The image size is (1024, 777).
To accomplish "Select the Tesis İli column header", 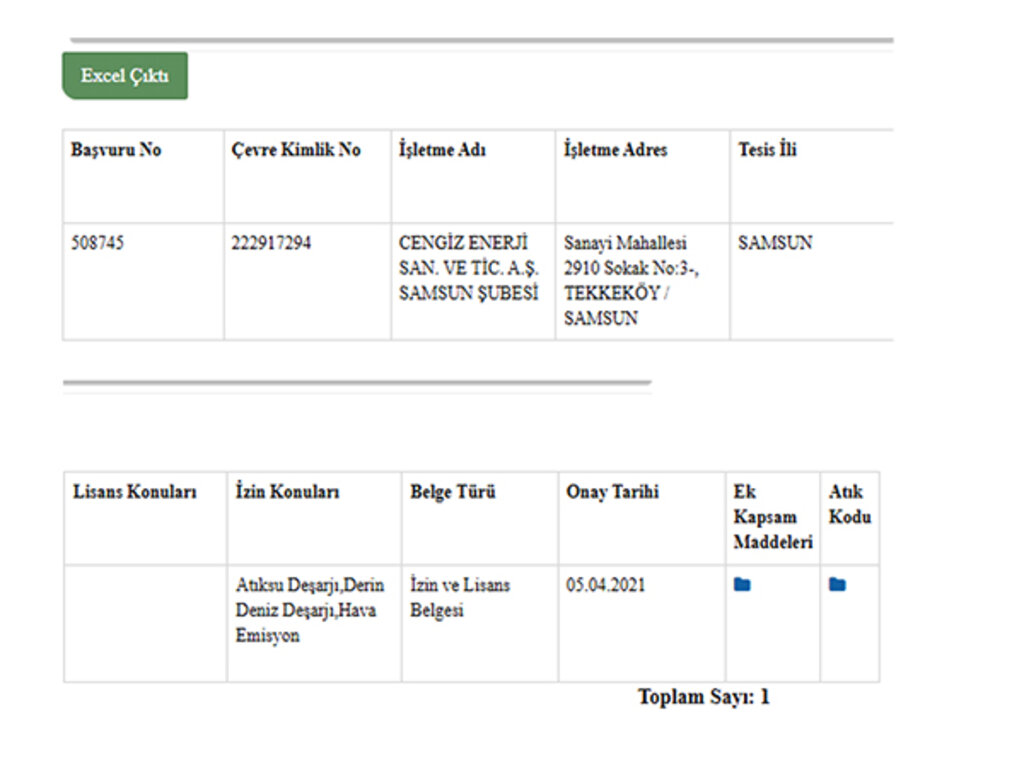I will [812, 176].
